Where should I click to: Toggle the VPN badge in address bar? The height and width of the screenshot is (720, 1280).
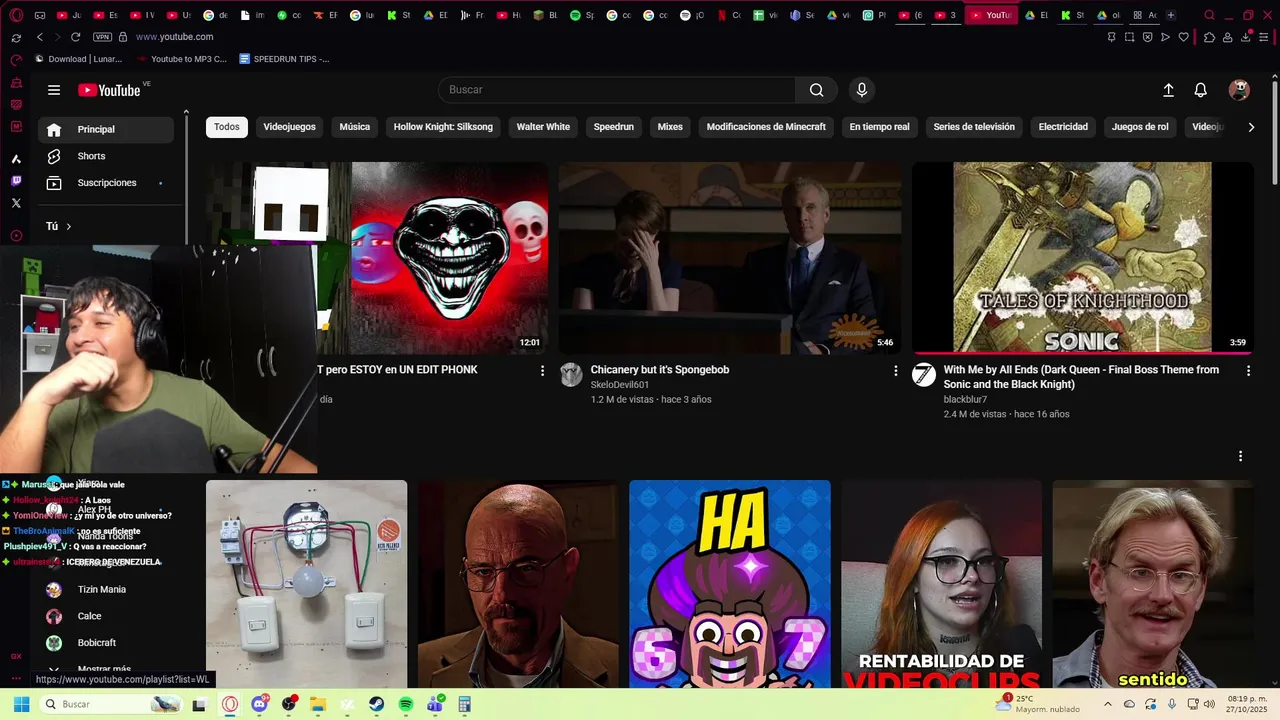(102, 37)
